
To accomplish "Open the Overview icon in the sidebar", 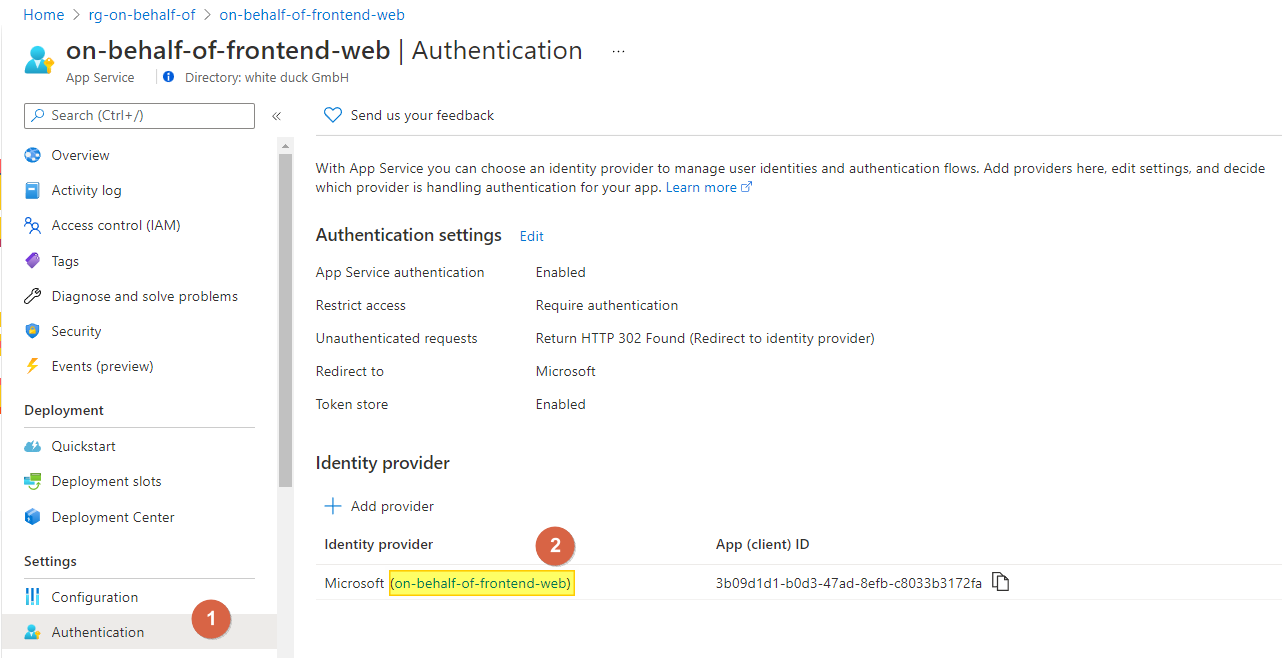I will (x=33, y=155).
